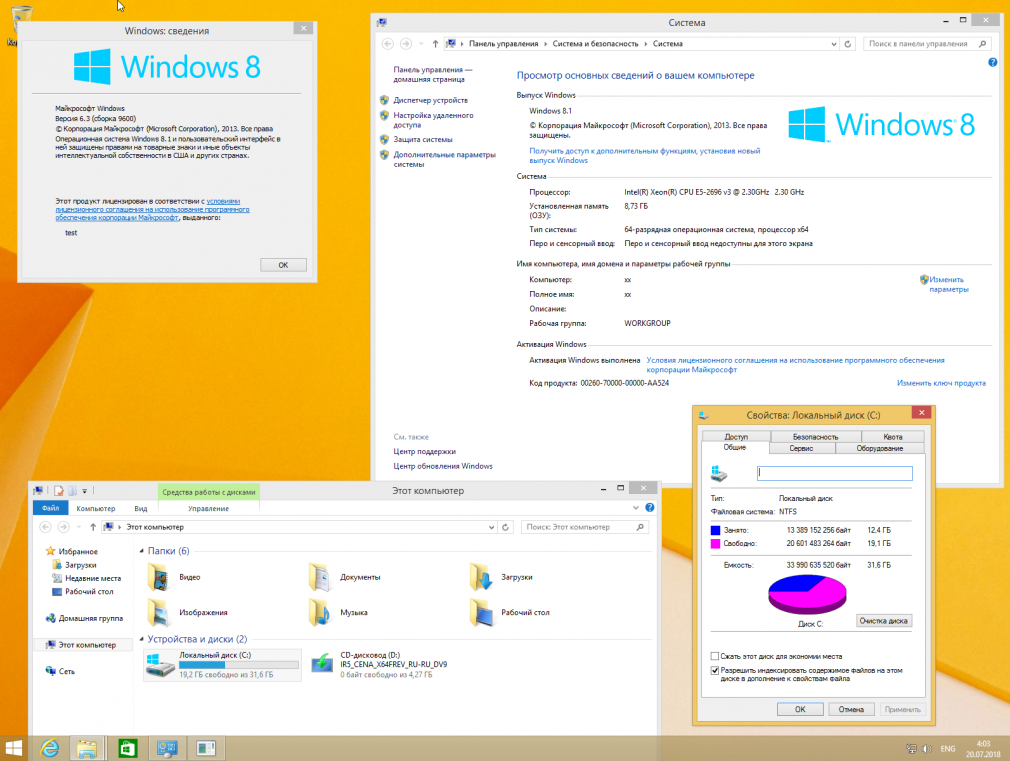Open the Windows Start button

14,748
